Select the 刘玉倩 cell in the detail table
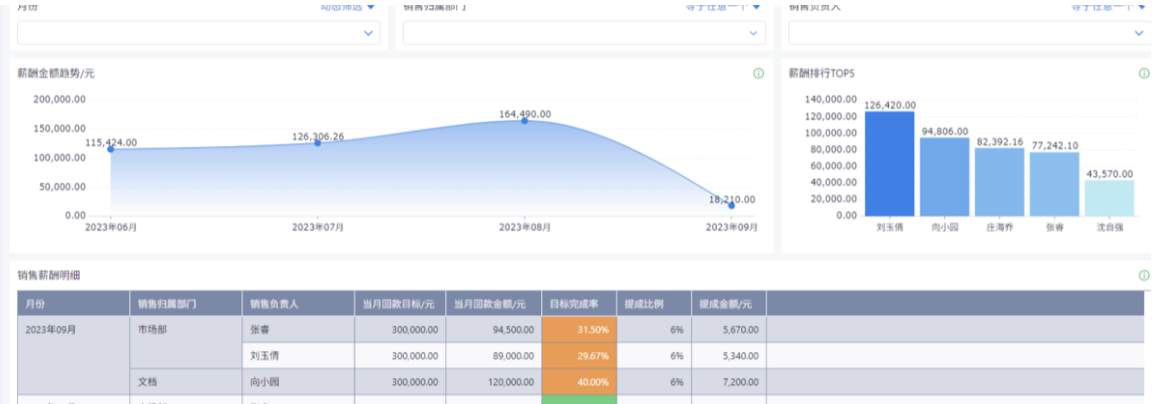This screenshot has height=404, width=1152. [298, 356]
